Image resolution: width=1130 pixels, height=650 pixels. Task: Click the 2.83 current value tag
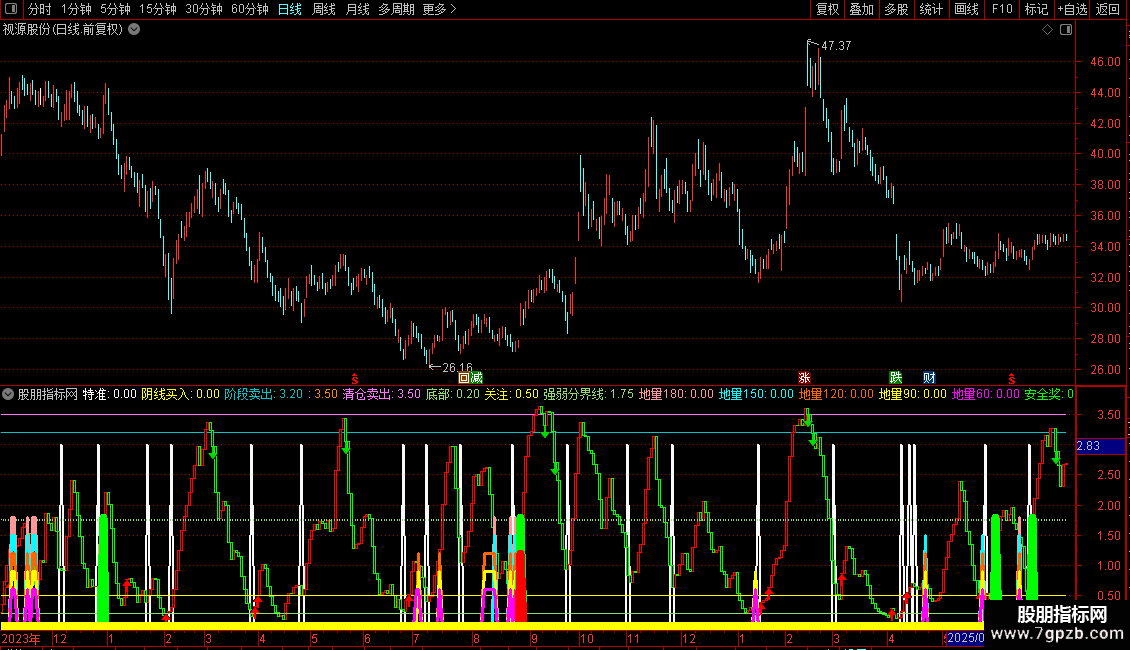point(1100,446)
